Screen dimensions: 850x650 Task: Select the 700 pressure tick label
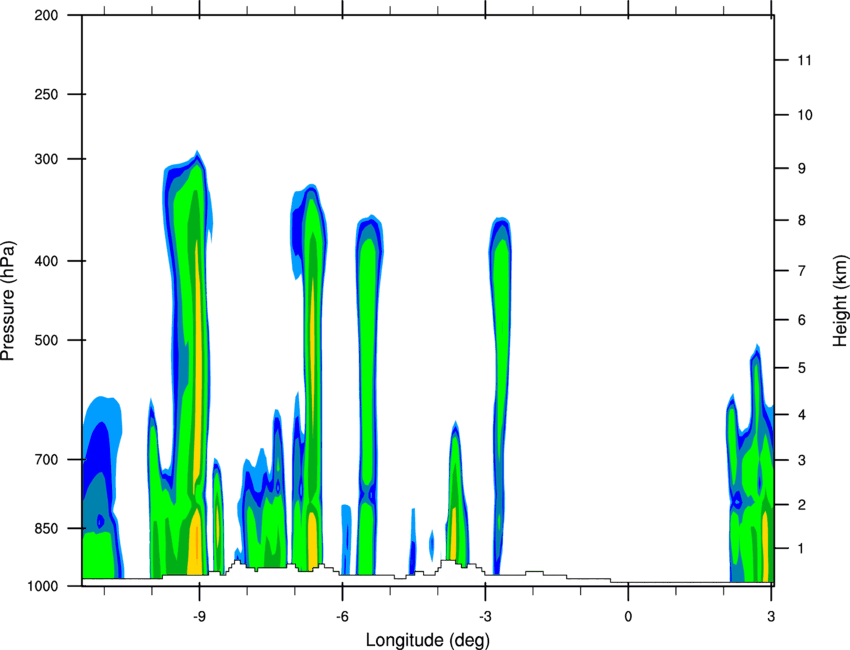pos(46,459)
